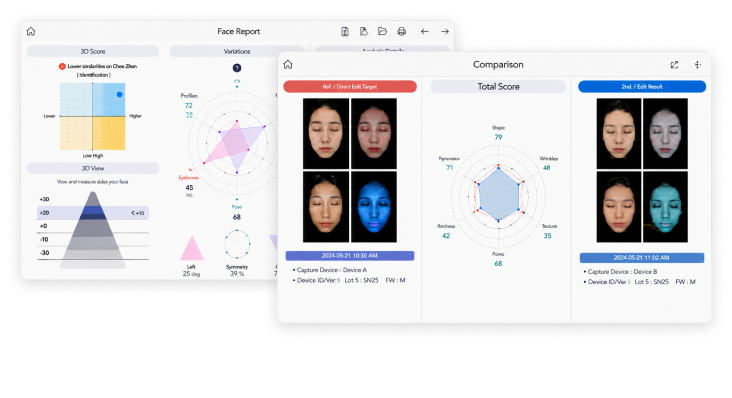The height and width of the screenshot is (398, 732).
Task: Click the -10 level label in 3D View
Action: (x=44, y=239)
